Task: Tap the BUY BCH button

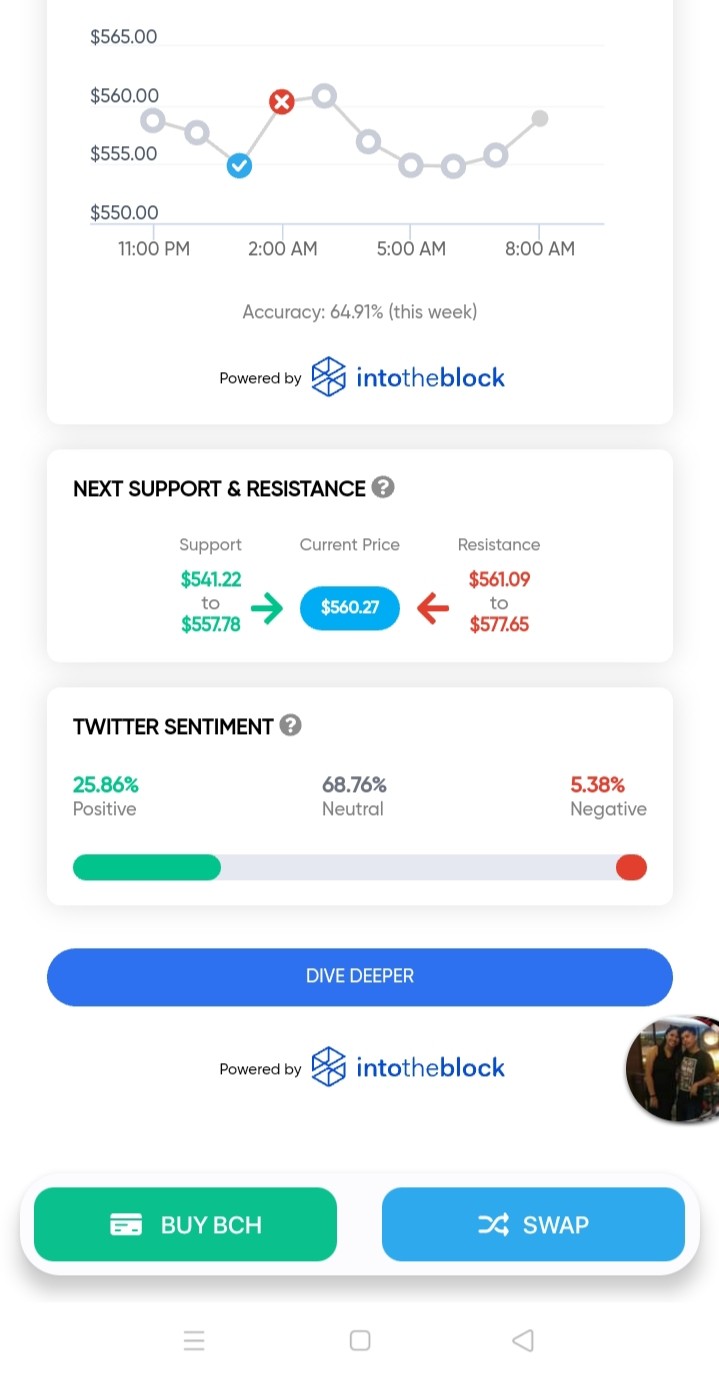Action: pos(185,1224)
